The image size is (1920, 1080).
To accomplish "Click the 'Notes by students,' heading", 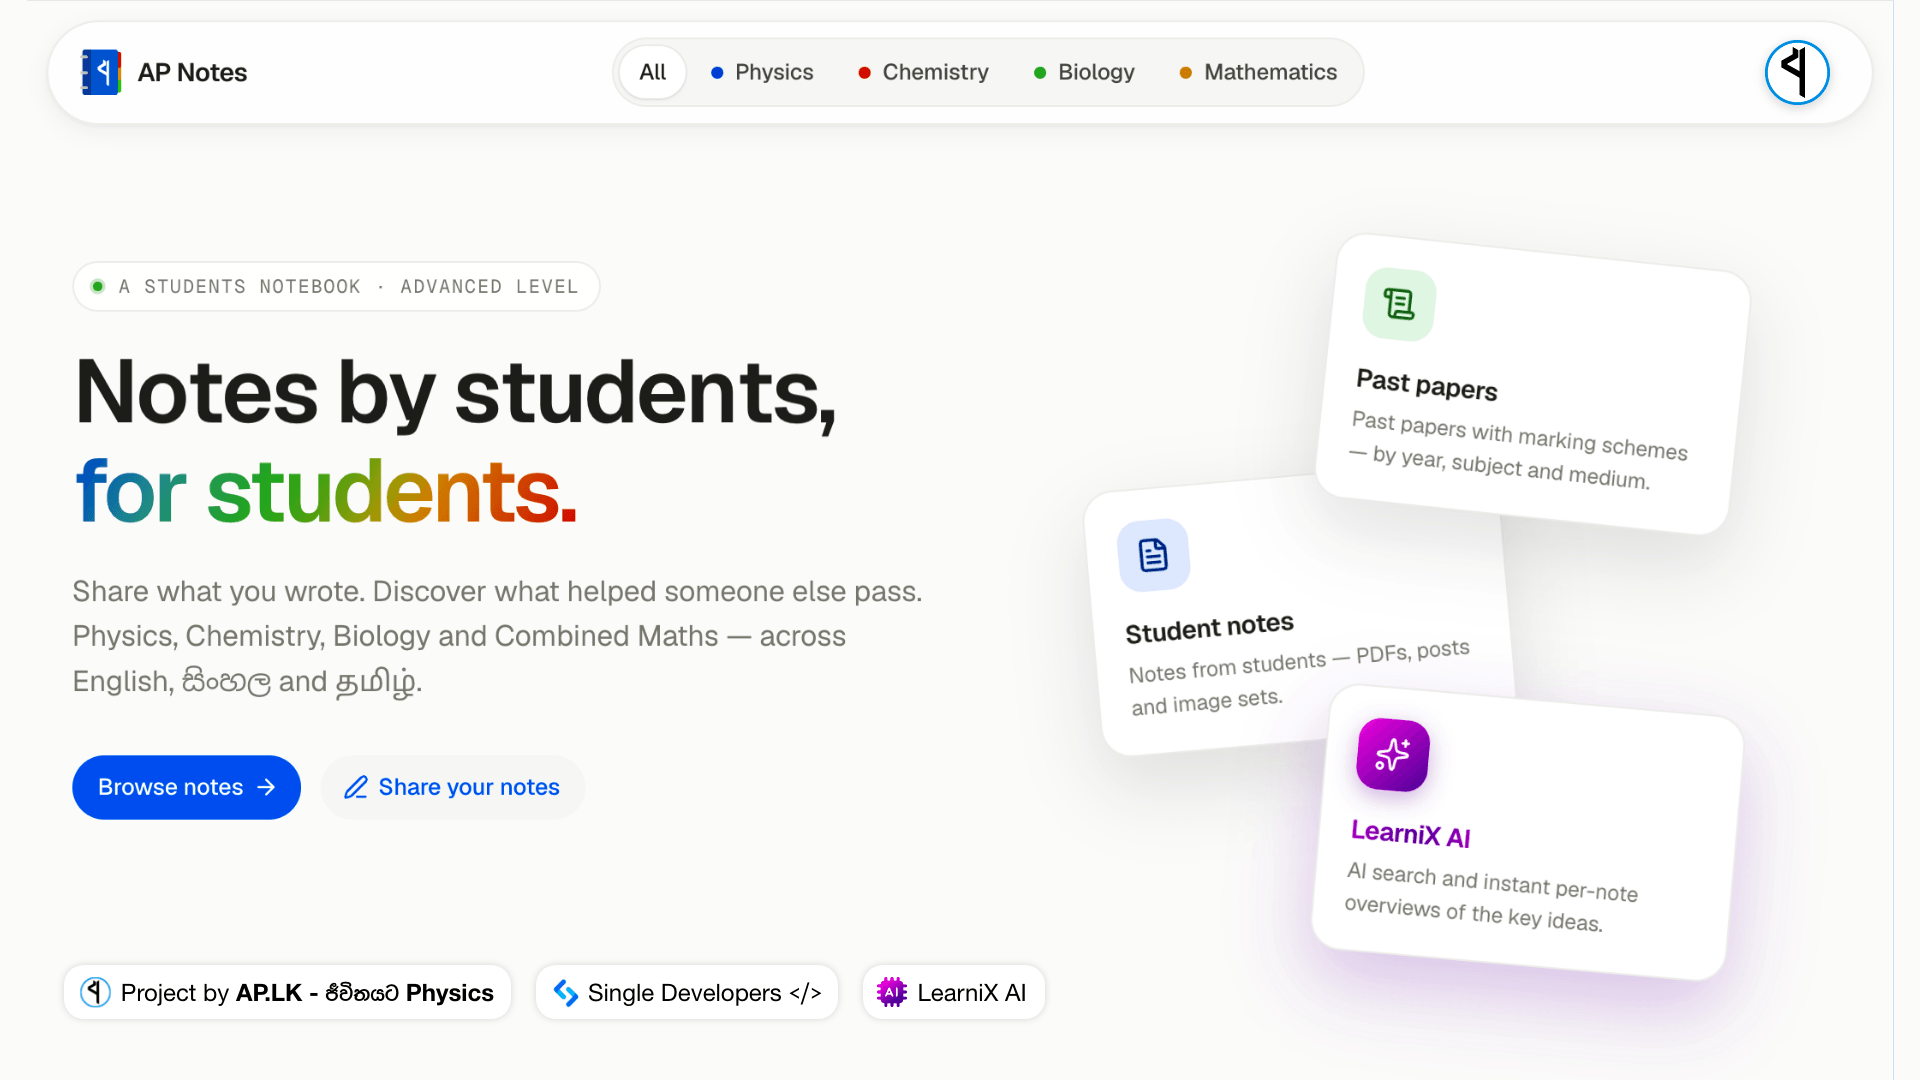I will 456,392.
